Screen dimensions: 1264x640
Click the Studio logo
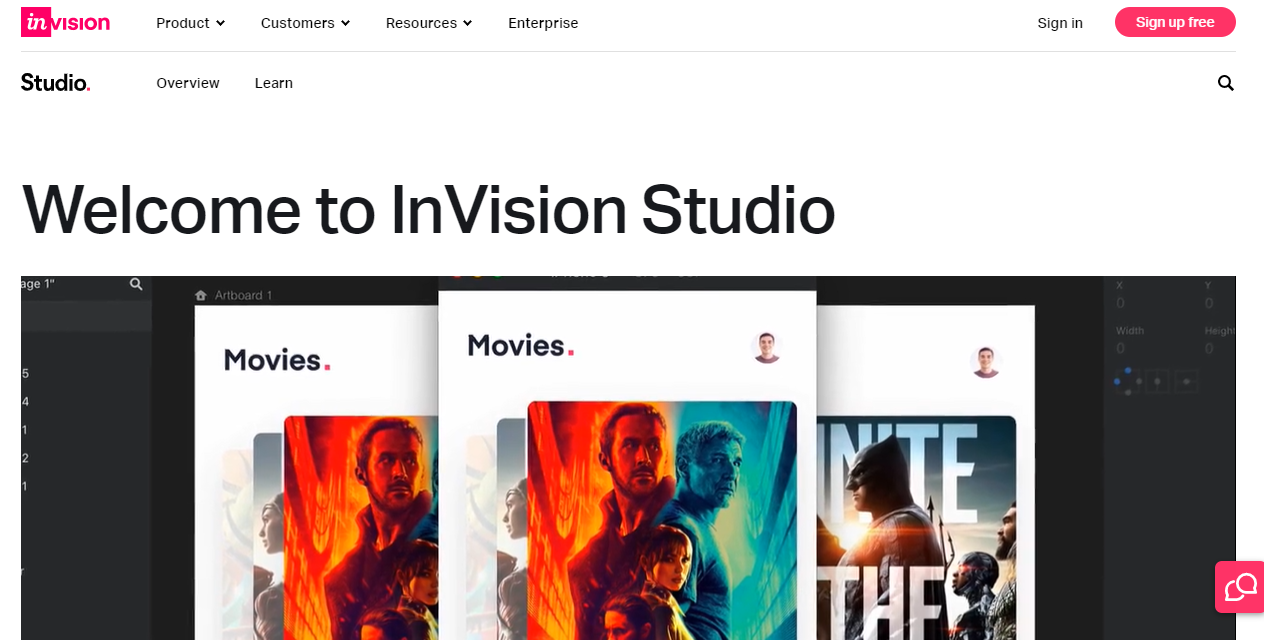coord(56,83)
